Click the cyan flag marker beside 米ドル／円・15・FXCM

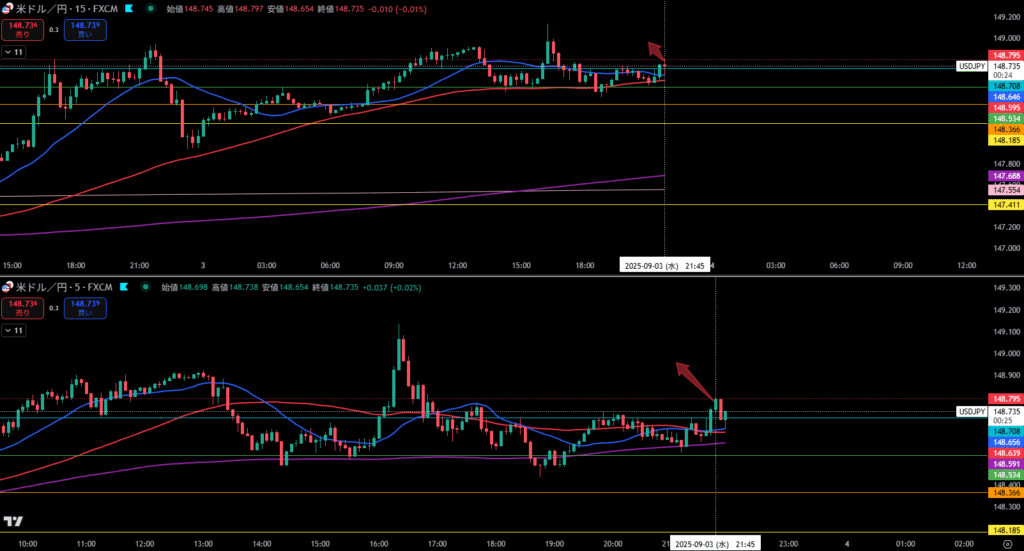129,9
